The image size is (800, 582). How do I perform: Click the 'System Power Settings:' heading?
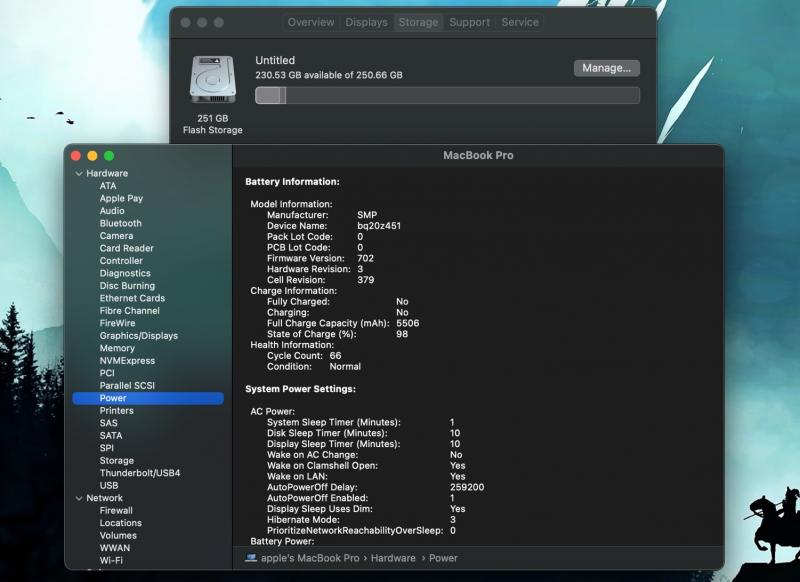[301, 389]
